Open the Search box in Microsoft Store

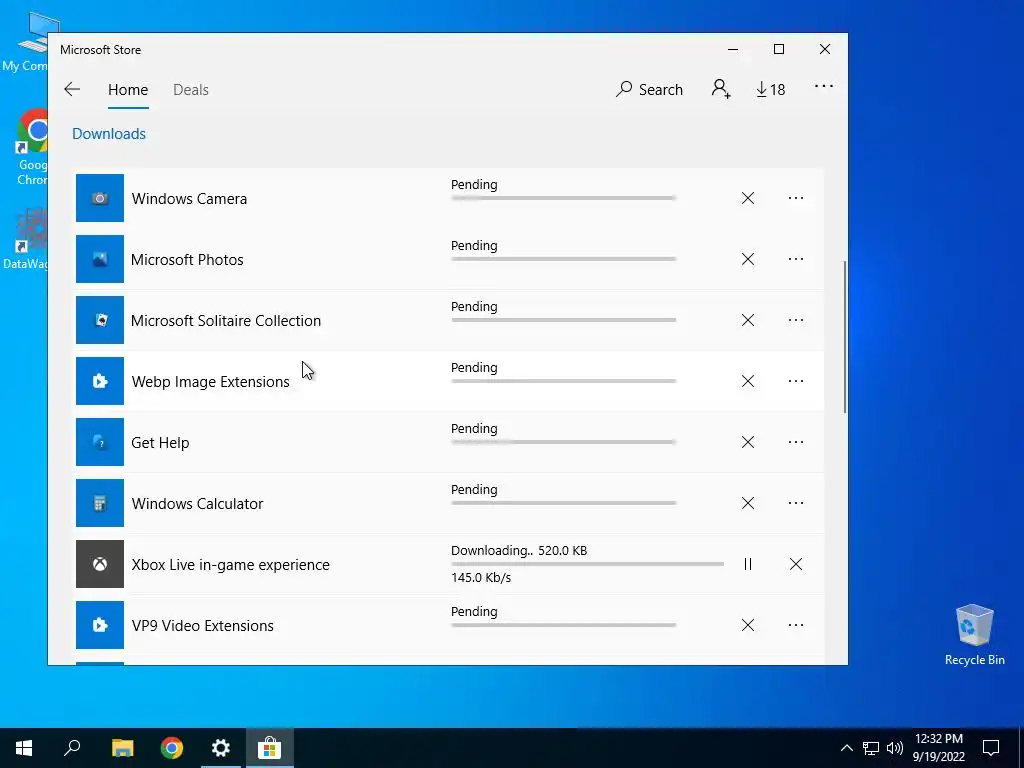649,89
